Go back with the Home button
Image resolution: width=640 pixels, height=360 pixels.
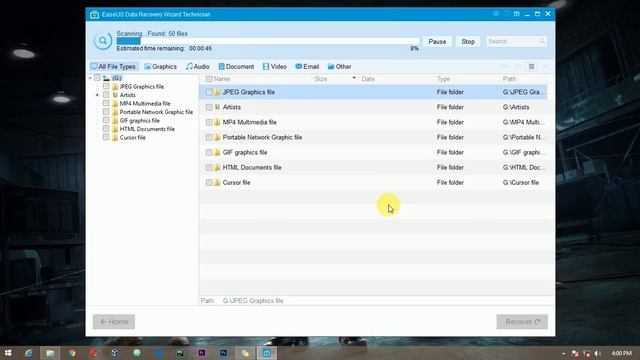(114, 322)
